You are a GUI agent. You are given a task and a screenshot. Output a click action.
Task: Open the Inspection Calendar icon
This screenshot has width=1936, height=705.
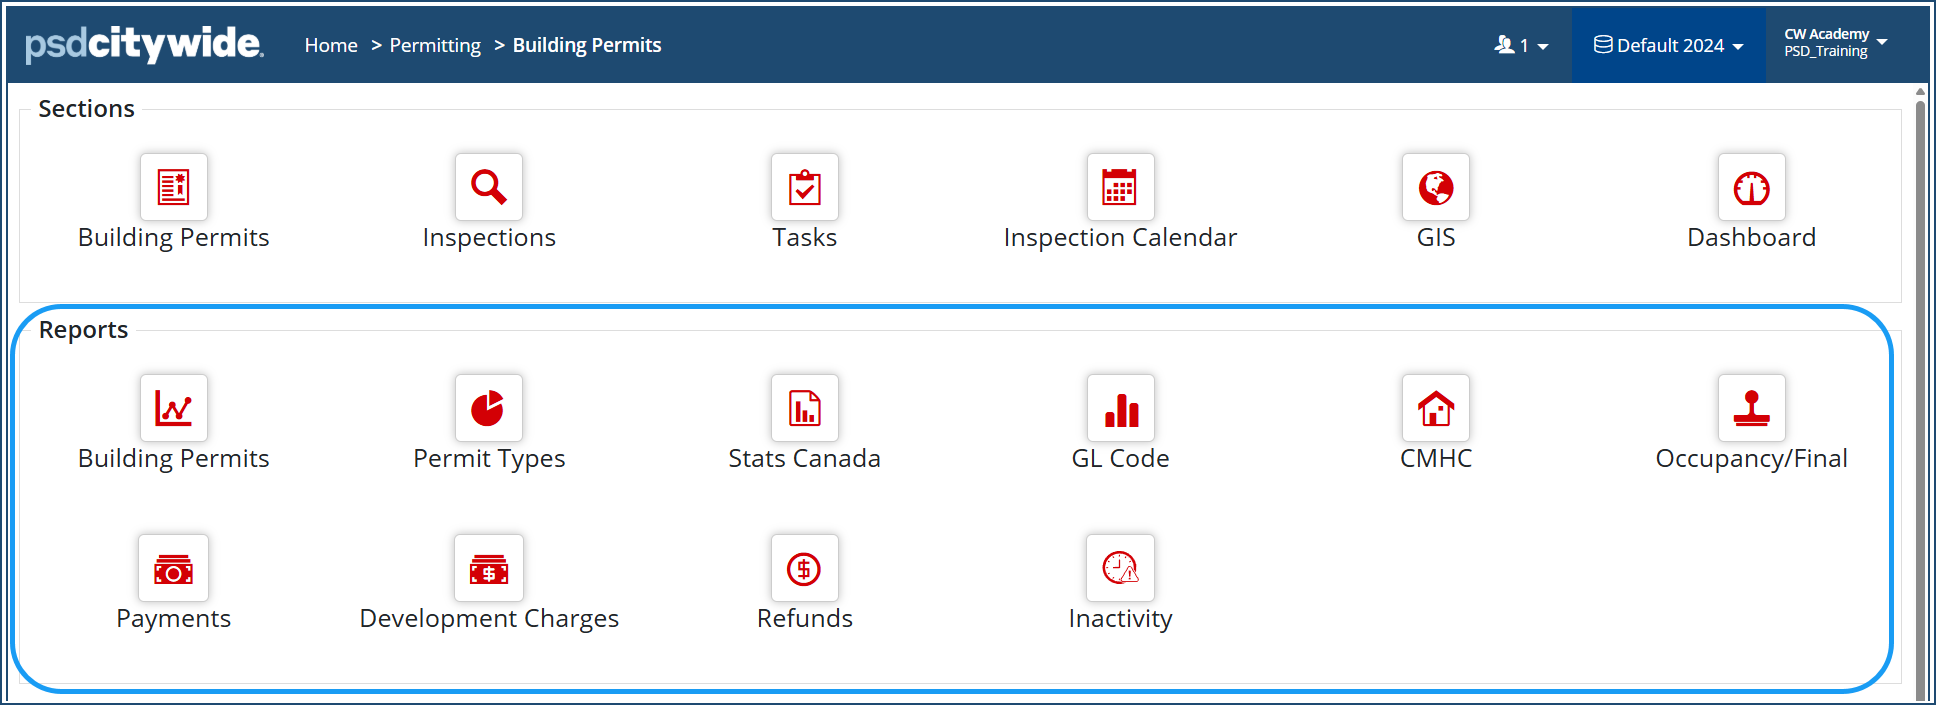1120,187
